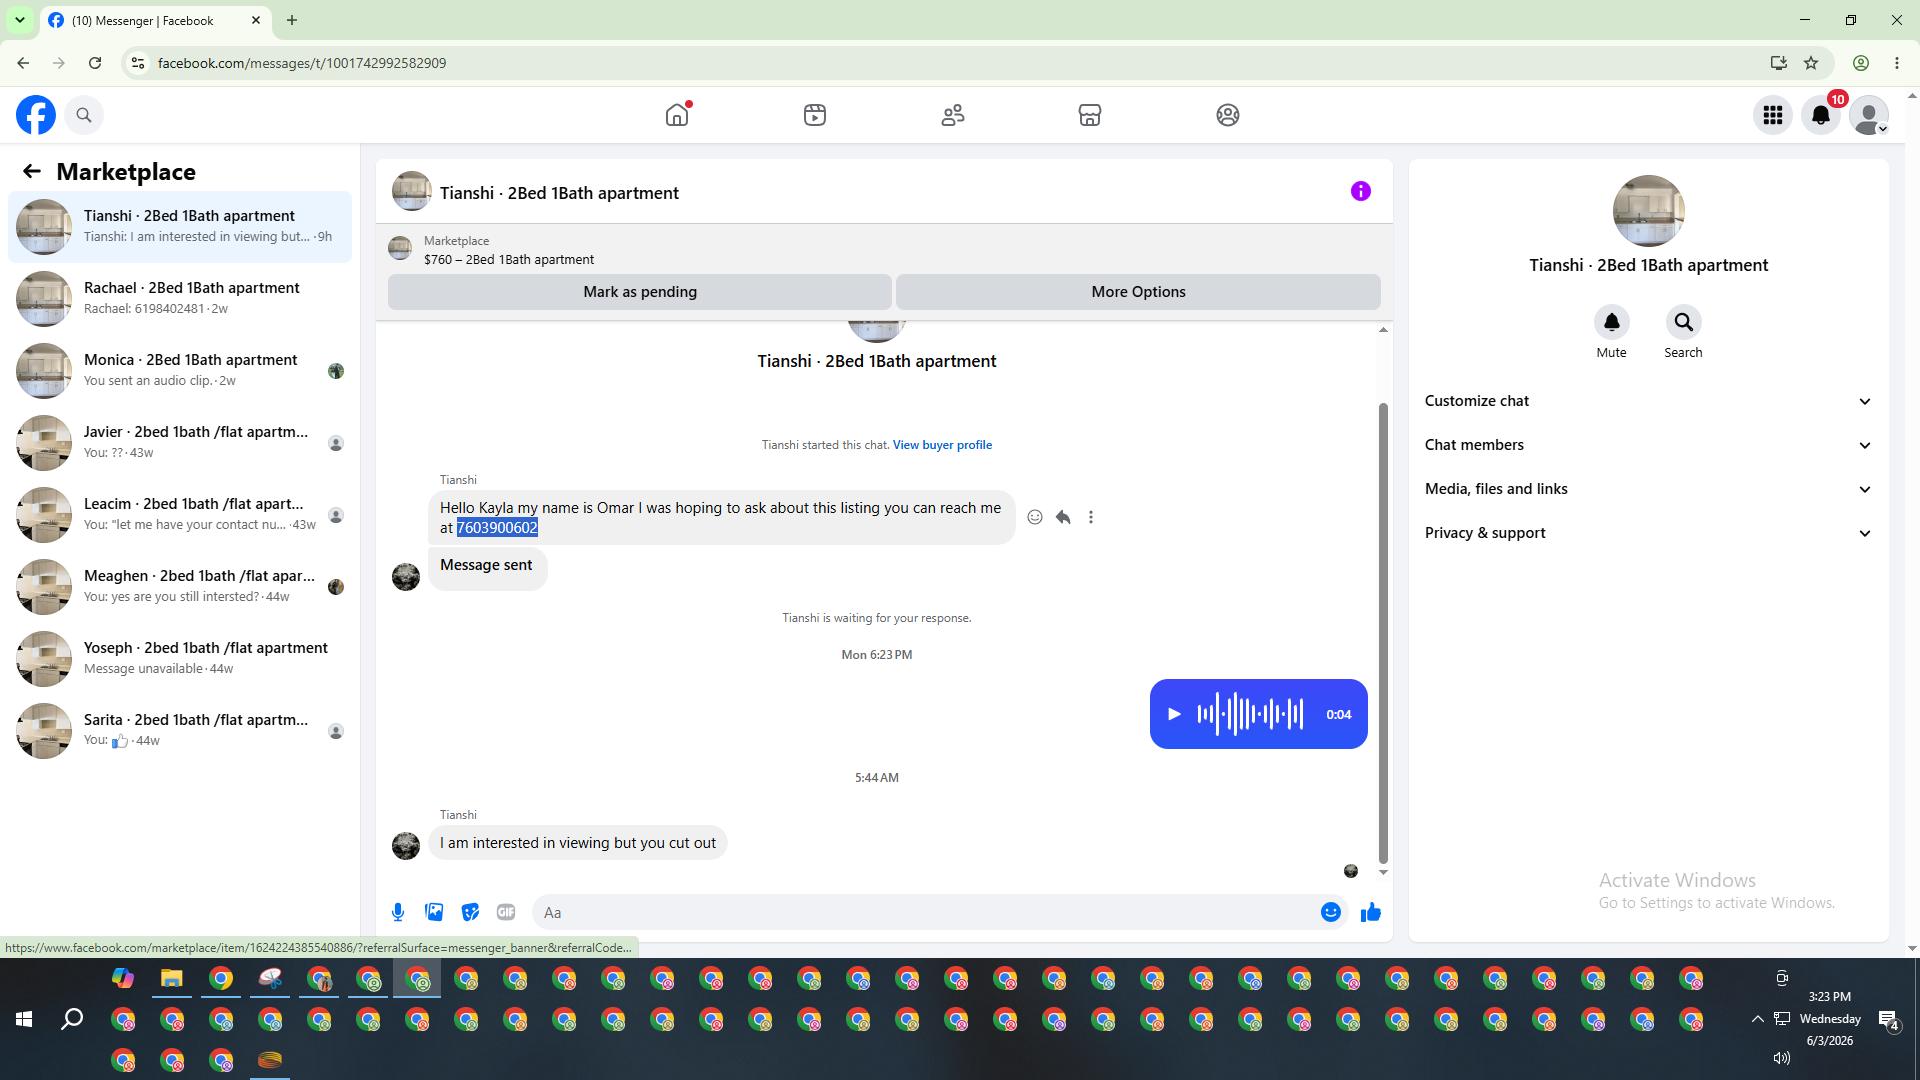
Task: Open the tab search dropdown arrow
Action: coord(20,20)
